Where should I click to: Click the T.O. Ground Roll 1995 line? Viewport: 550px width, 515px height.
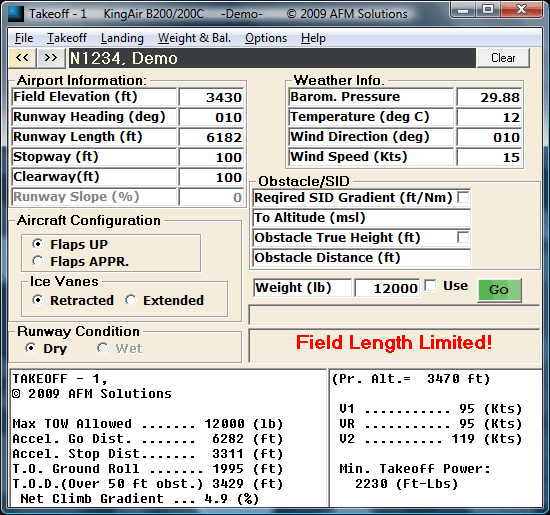(x=148, y=469)
